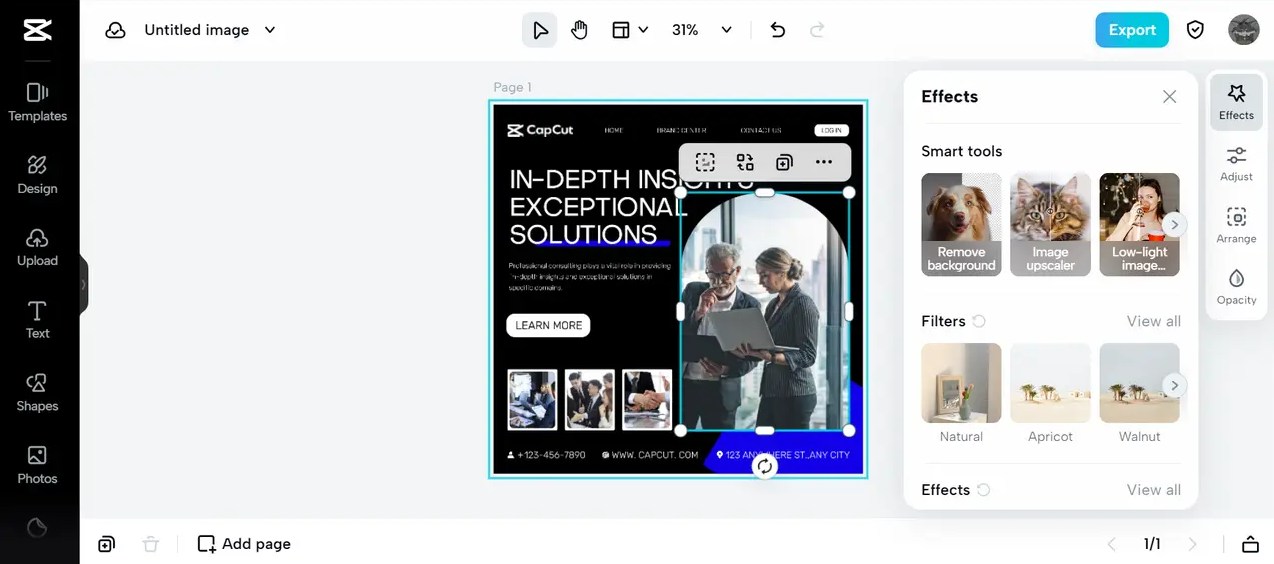
Task: Undo the last action
Action: (x=778, y=30)
